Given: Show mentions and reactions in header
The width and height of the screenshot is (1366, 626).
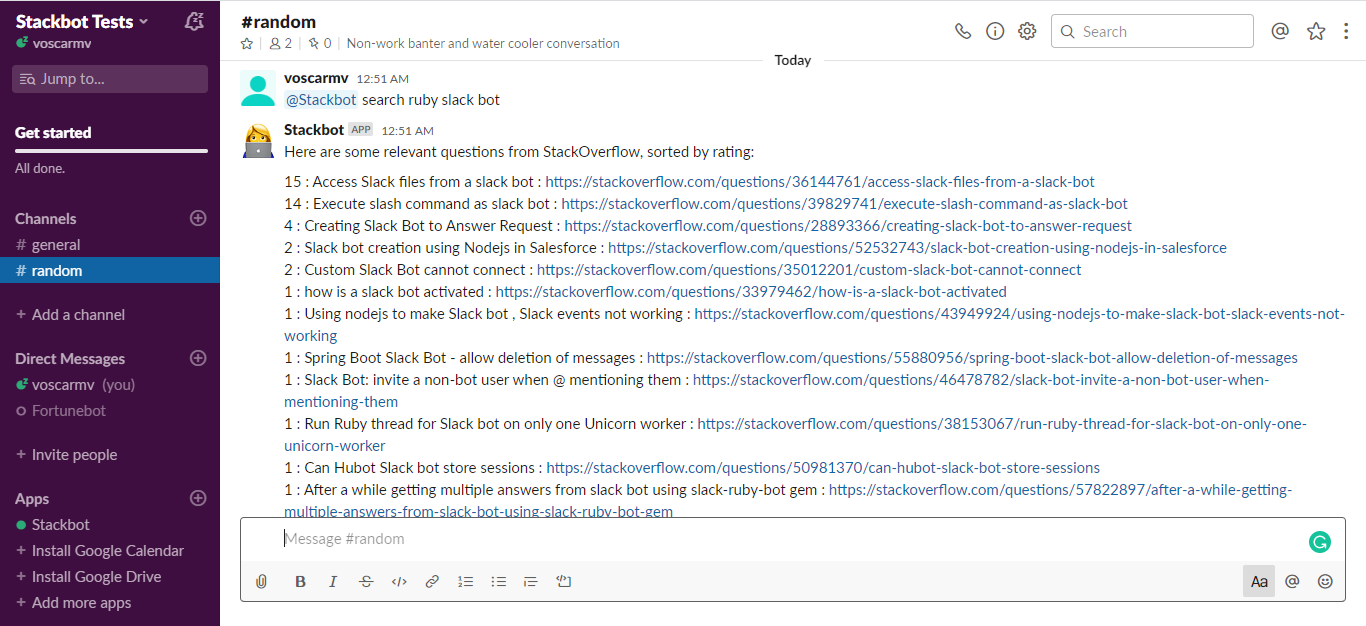Looking at the screenshot, I should pyautogui.click(x=1280, y=31).
